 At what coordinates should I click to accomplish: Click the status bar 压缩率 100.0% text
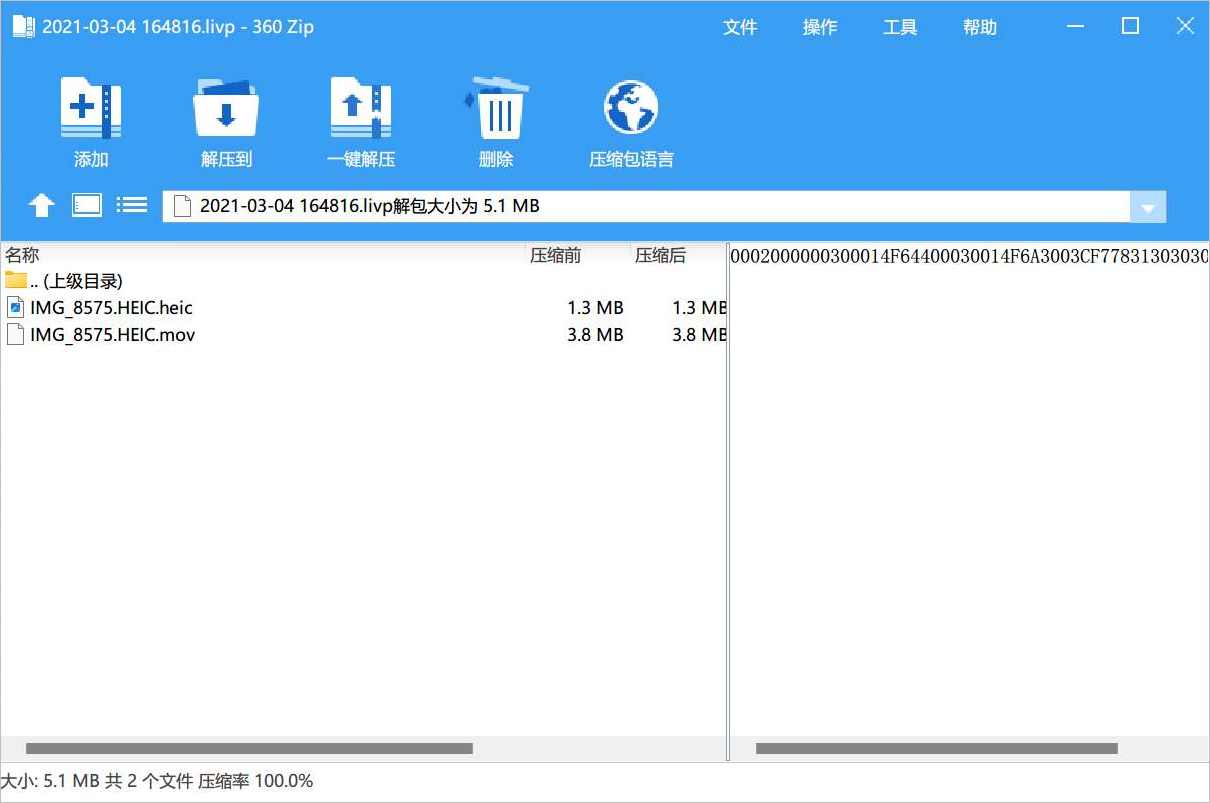click(x=255, y=780)
